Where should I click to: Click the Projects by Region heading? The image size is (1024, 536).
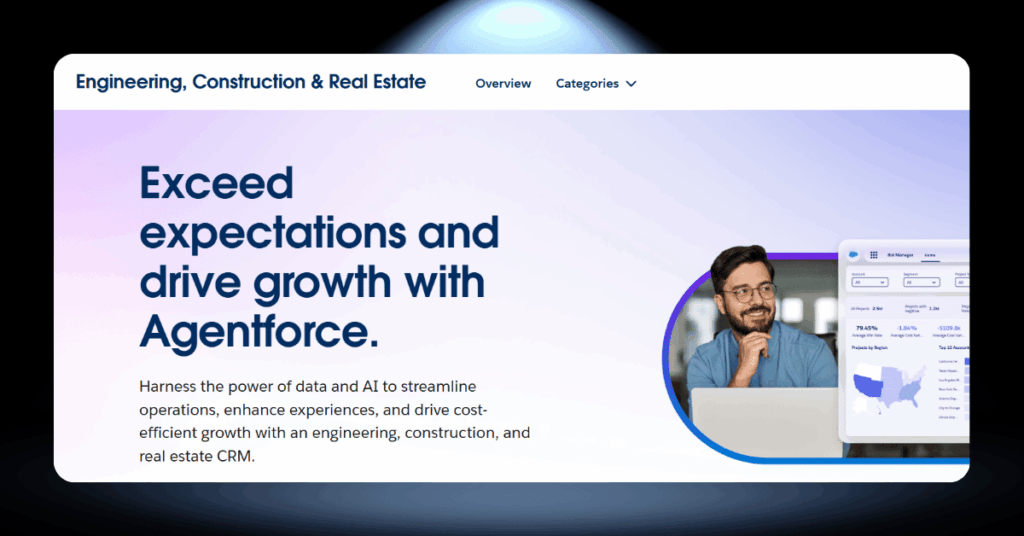tap(869, 347)
